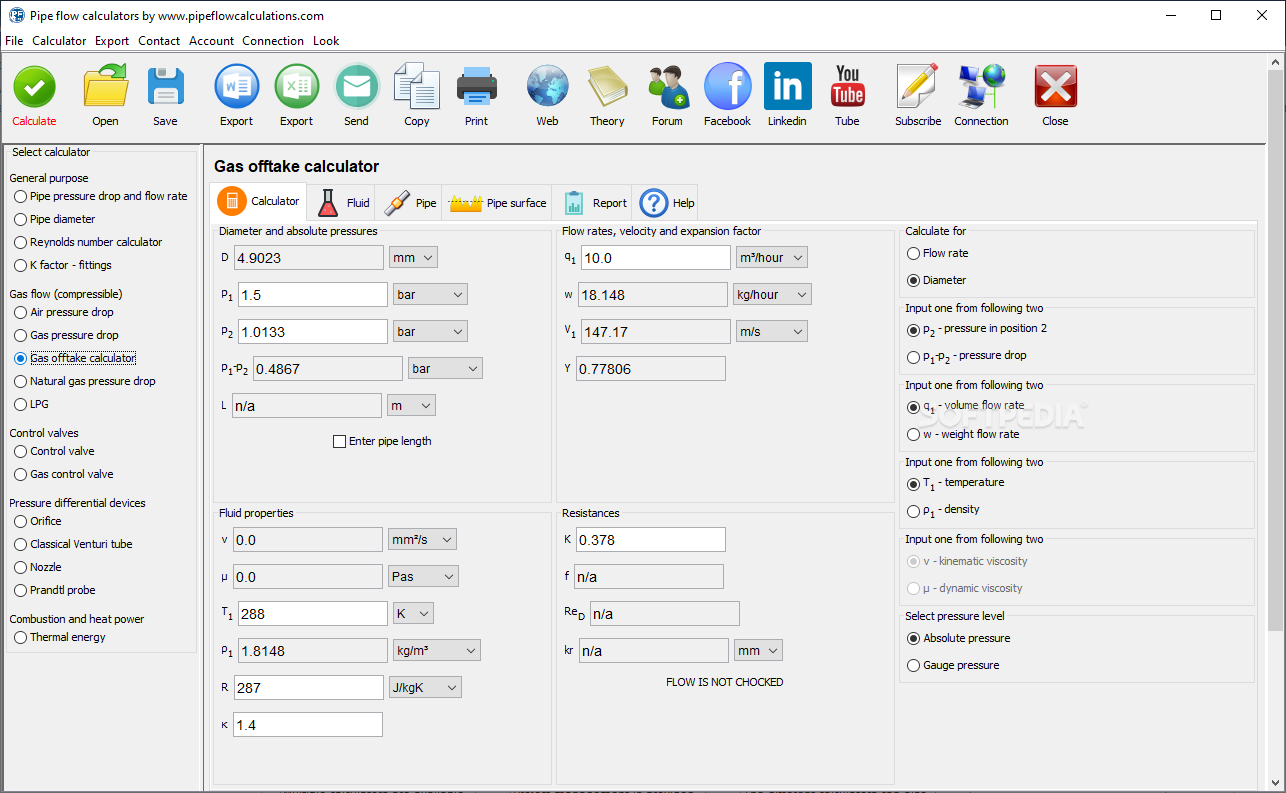Click the red Close toolbar icon
This screenshot has height=793, width=1286.
click(1055, 87)
